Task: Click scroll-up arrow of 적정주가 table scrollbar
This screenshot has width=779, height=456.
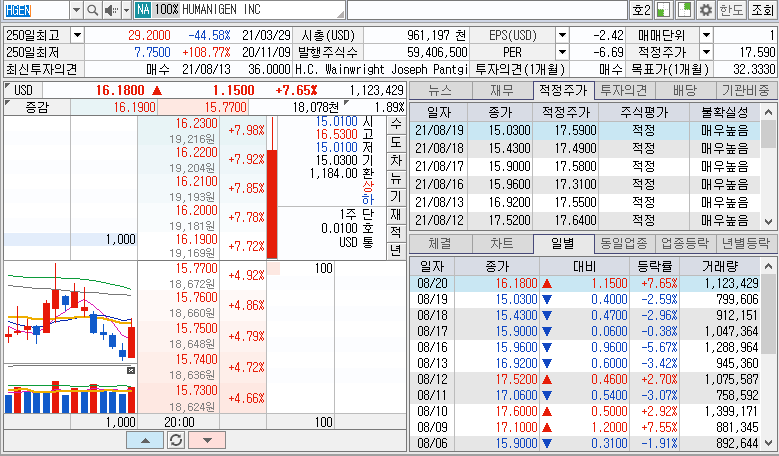Action: 769,112
